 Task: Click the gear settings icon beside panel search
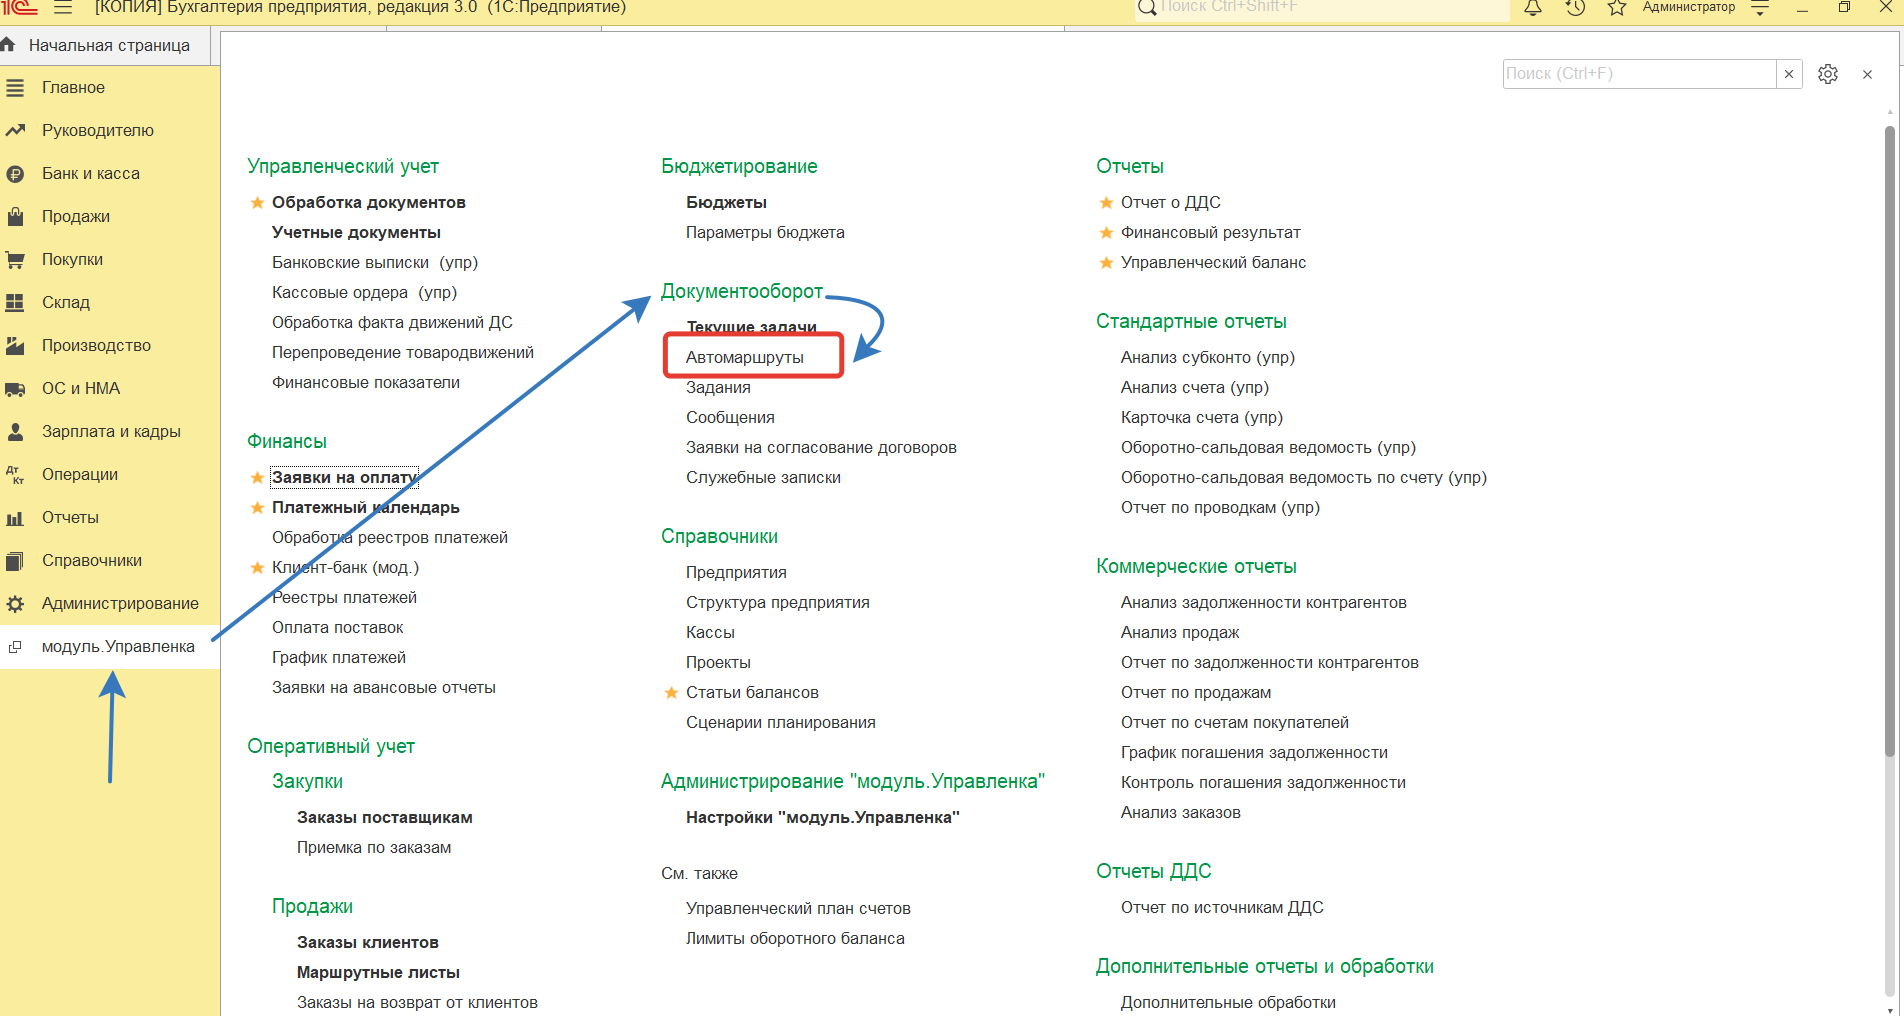click(1828, 74)
